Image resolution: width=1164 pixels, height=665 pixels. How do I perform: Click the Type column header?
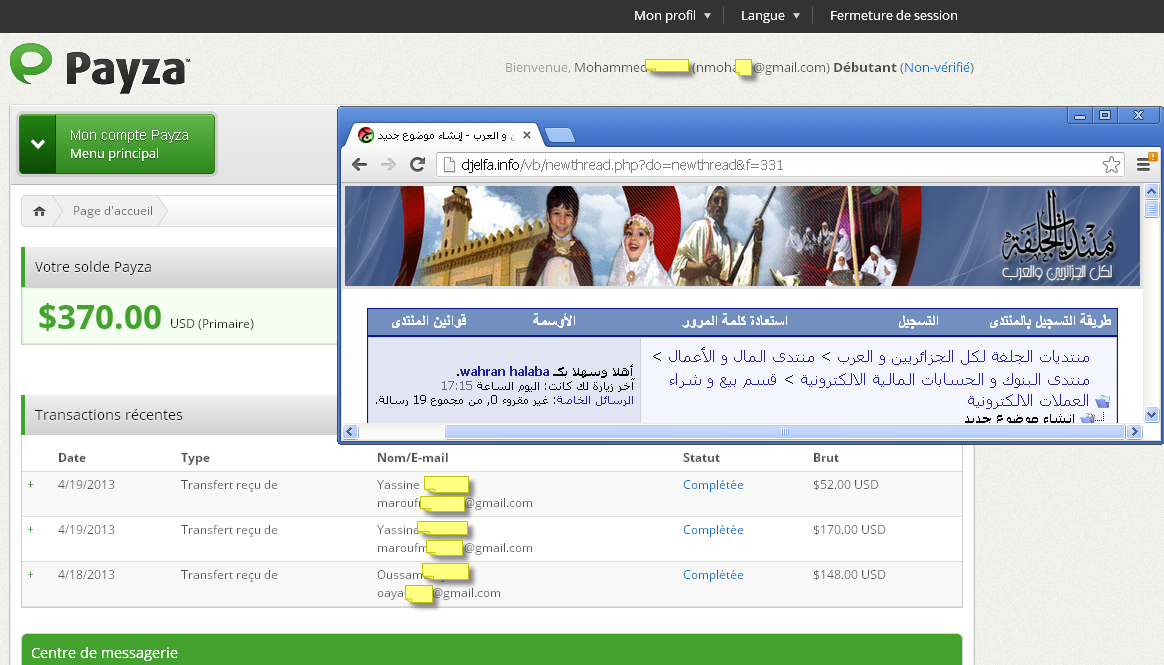point(195,458)
